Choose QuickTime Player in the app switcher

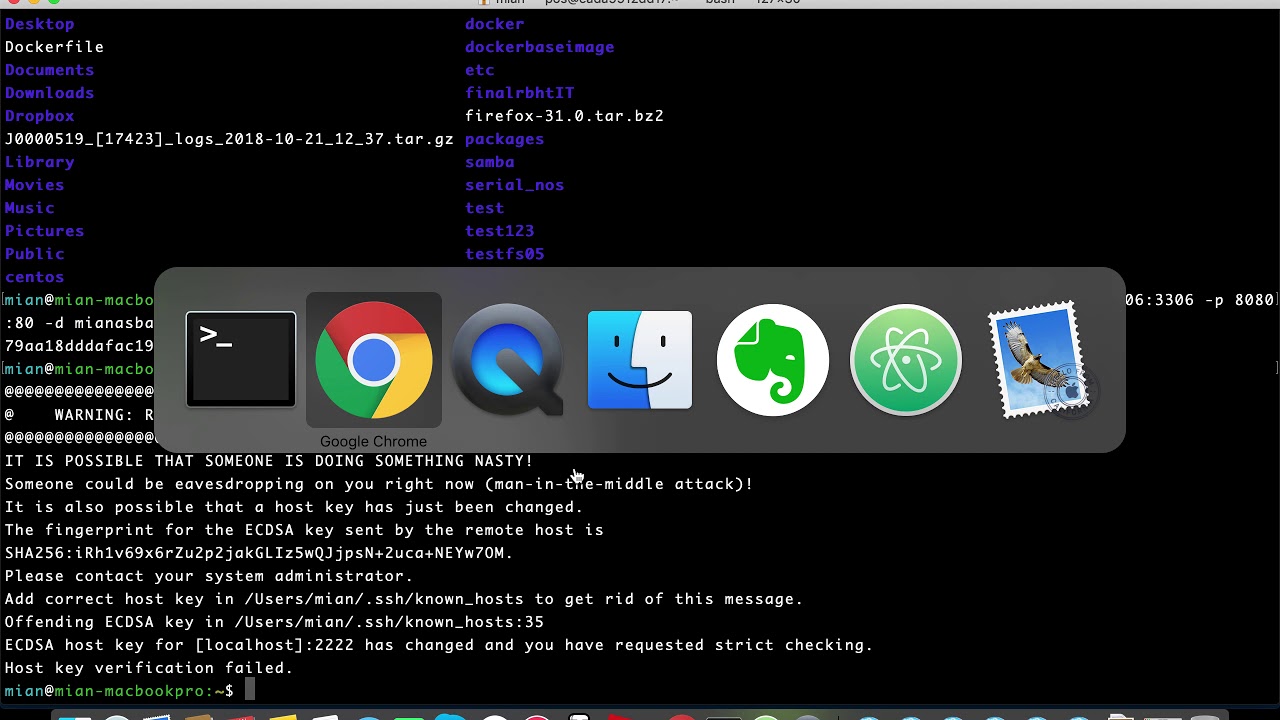(x=507, y=360)
